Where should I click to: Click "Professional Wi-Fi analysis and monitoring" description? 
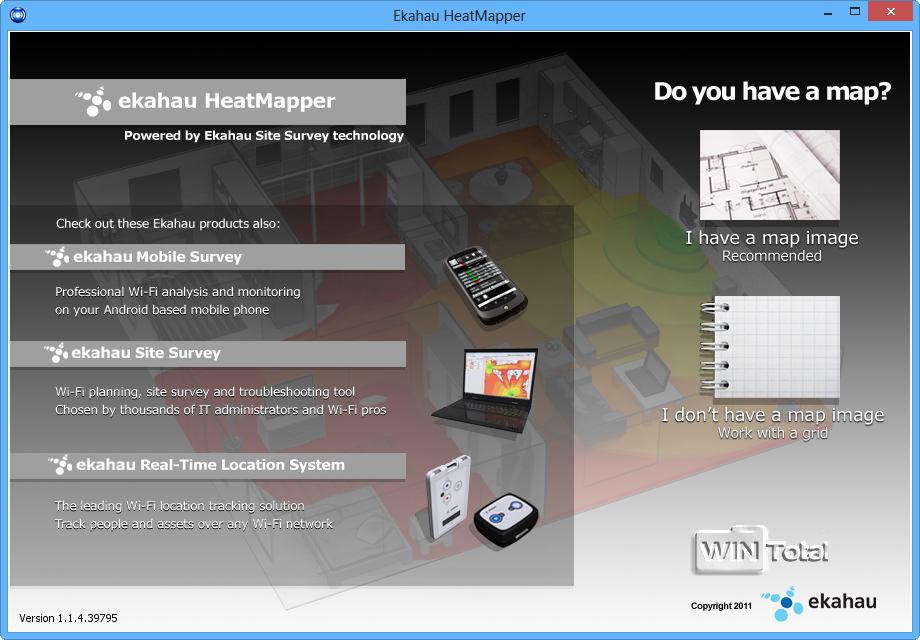tap(178, 292)
